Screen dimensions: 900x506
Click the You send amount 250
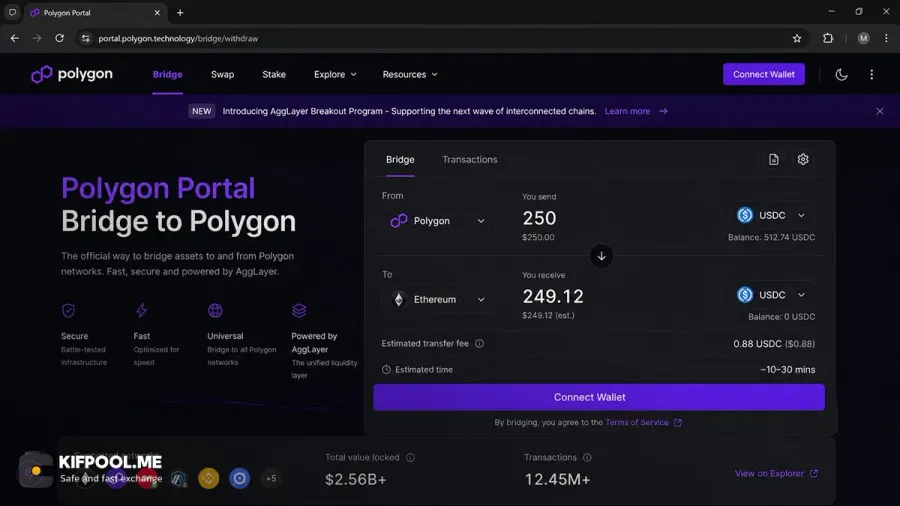539,218
